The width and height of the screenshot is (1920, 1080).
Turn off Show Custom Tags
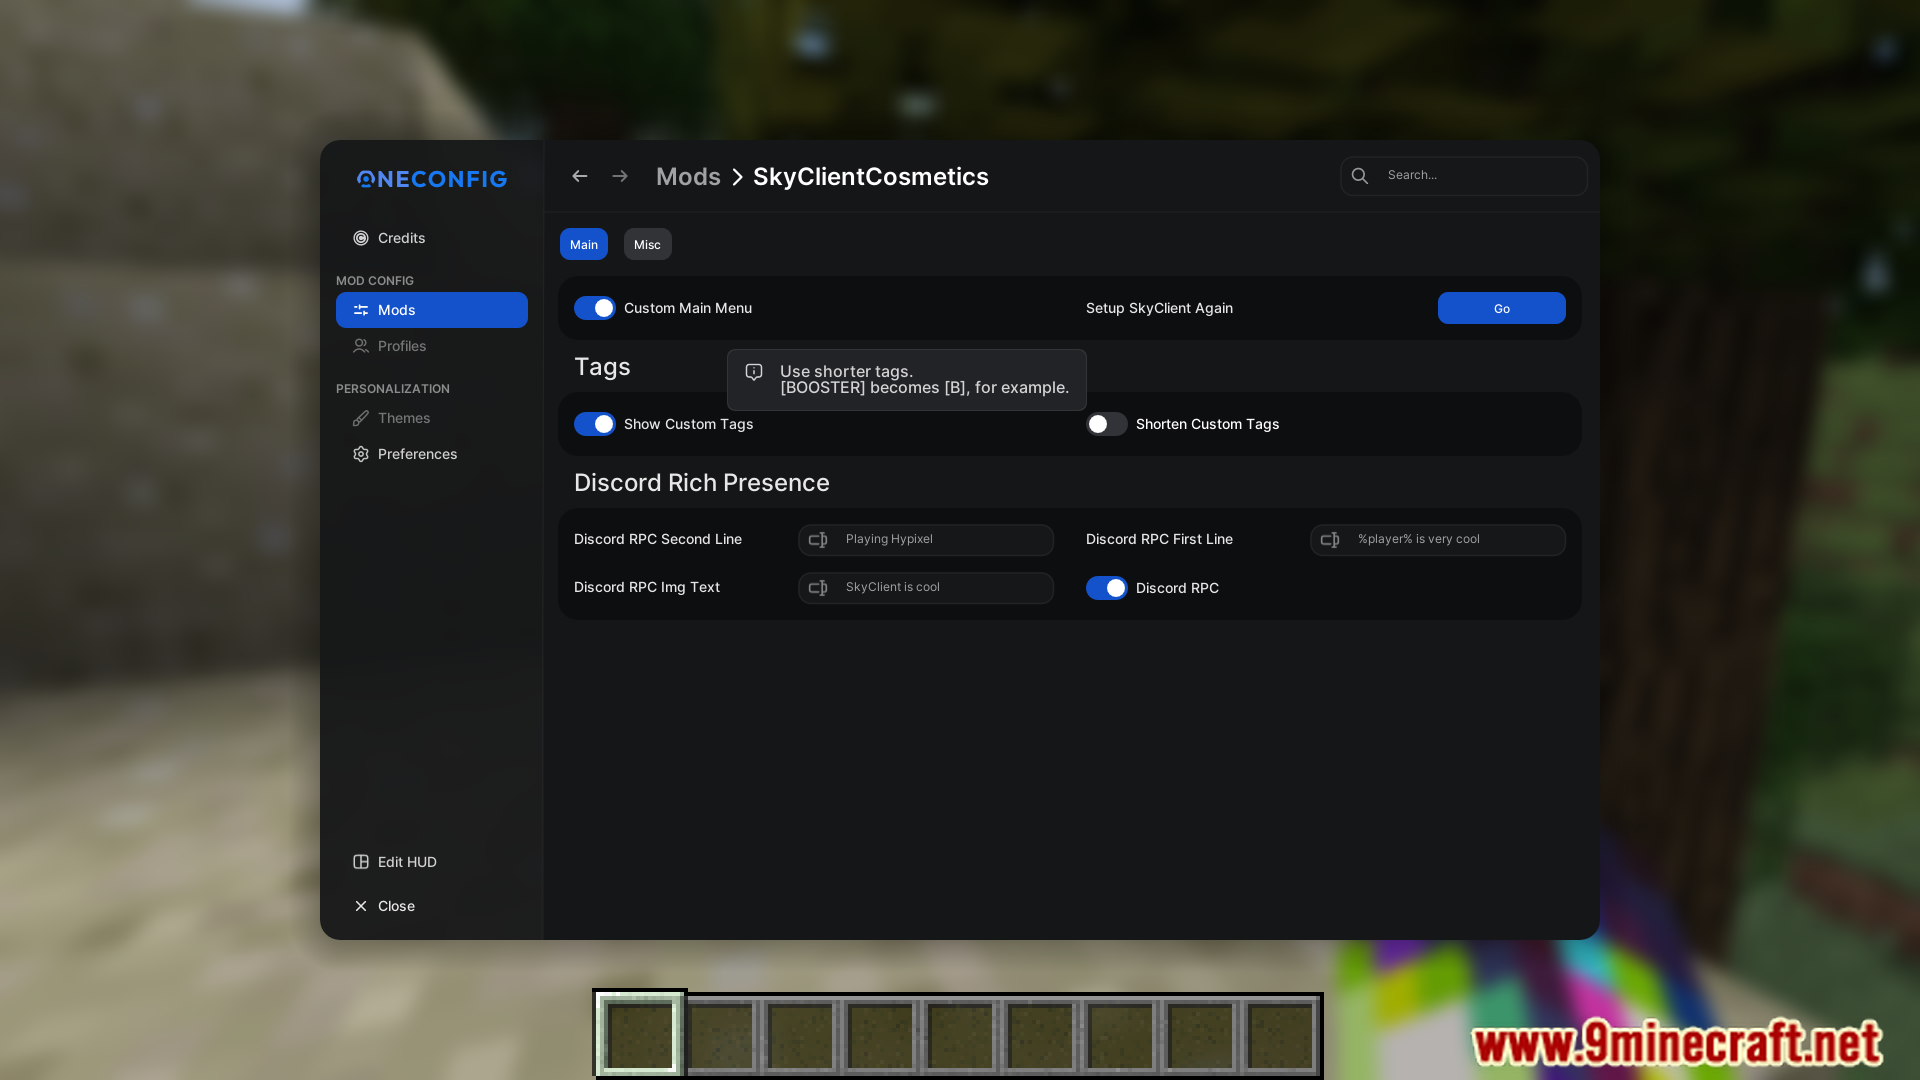point(595,424)
